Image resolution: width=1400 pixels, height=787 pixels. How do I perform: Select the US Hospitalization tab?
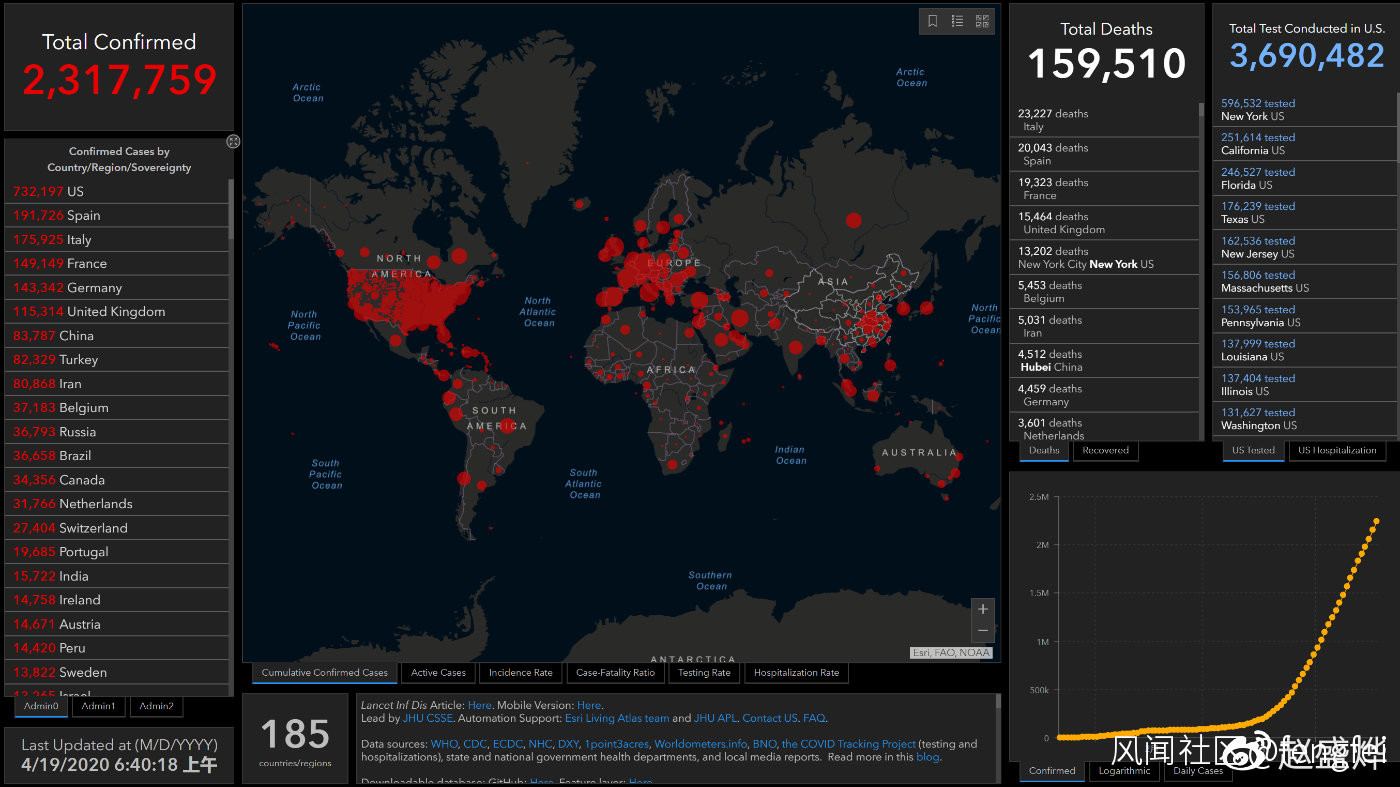pos(1337,450)
